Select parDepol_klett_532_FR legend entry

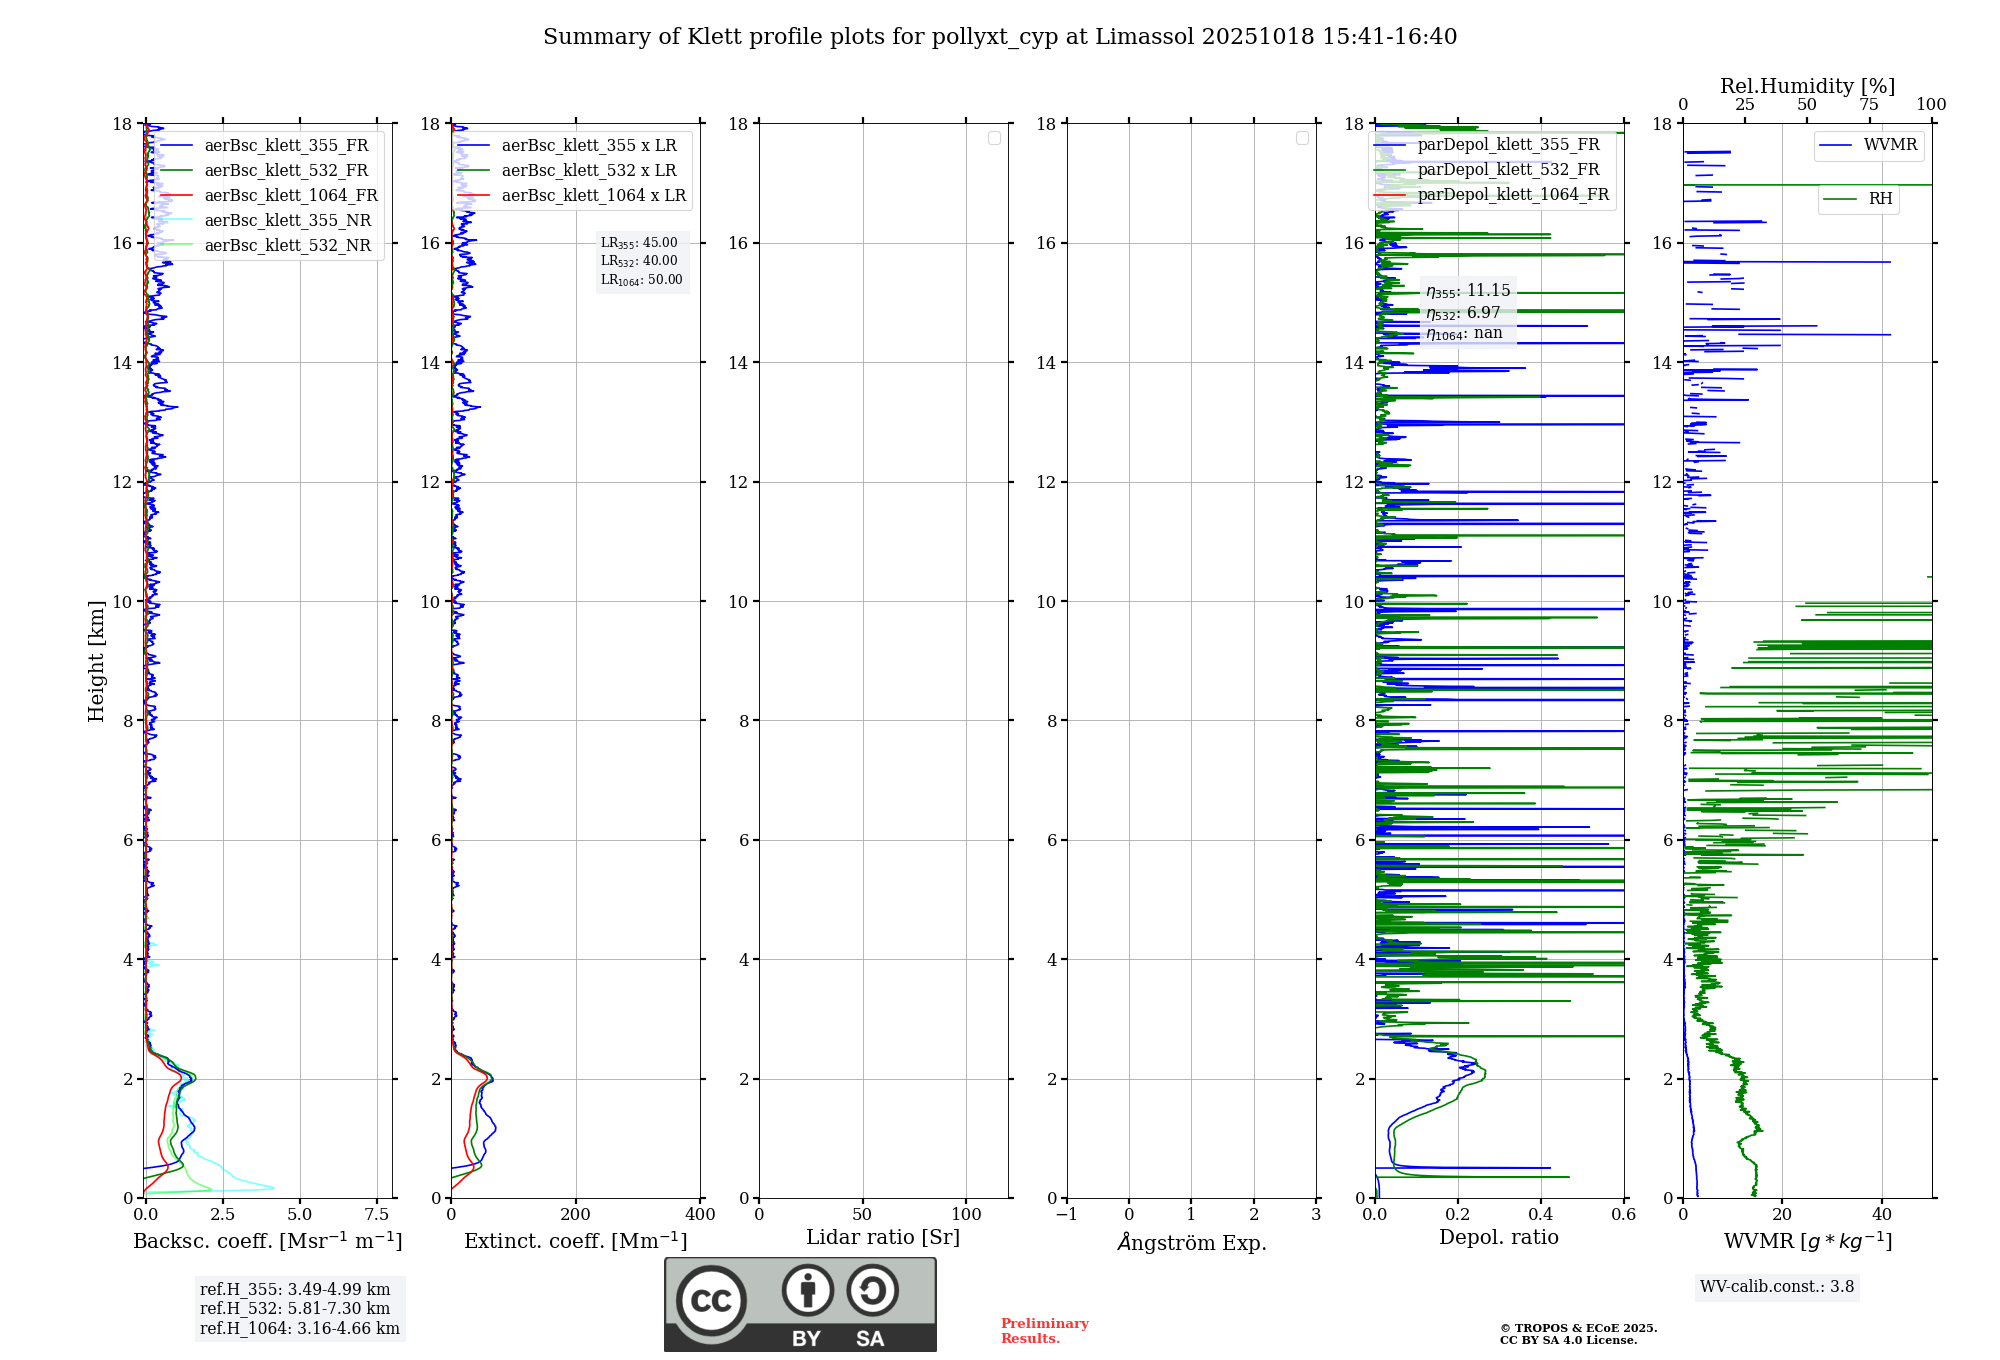pos(1508,170)
